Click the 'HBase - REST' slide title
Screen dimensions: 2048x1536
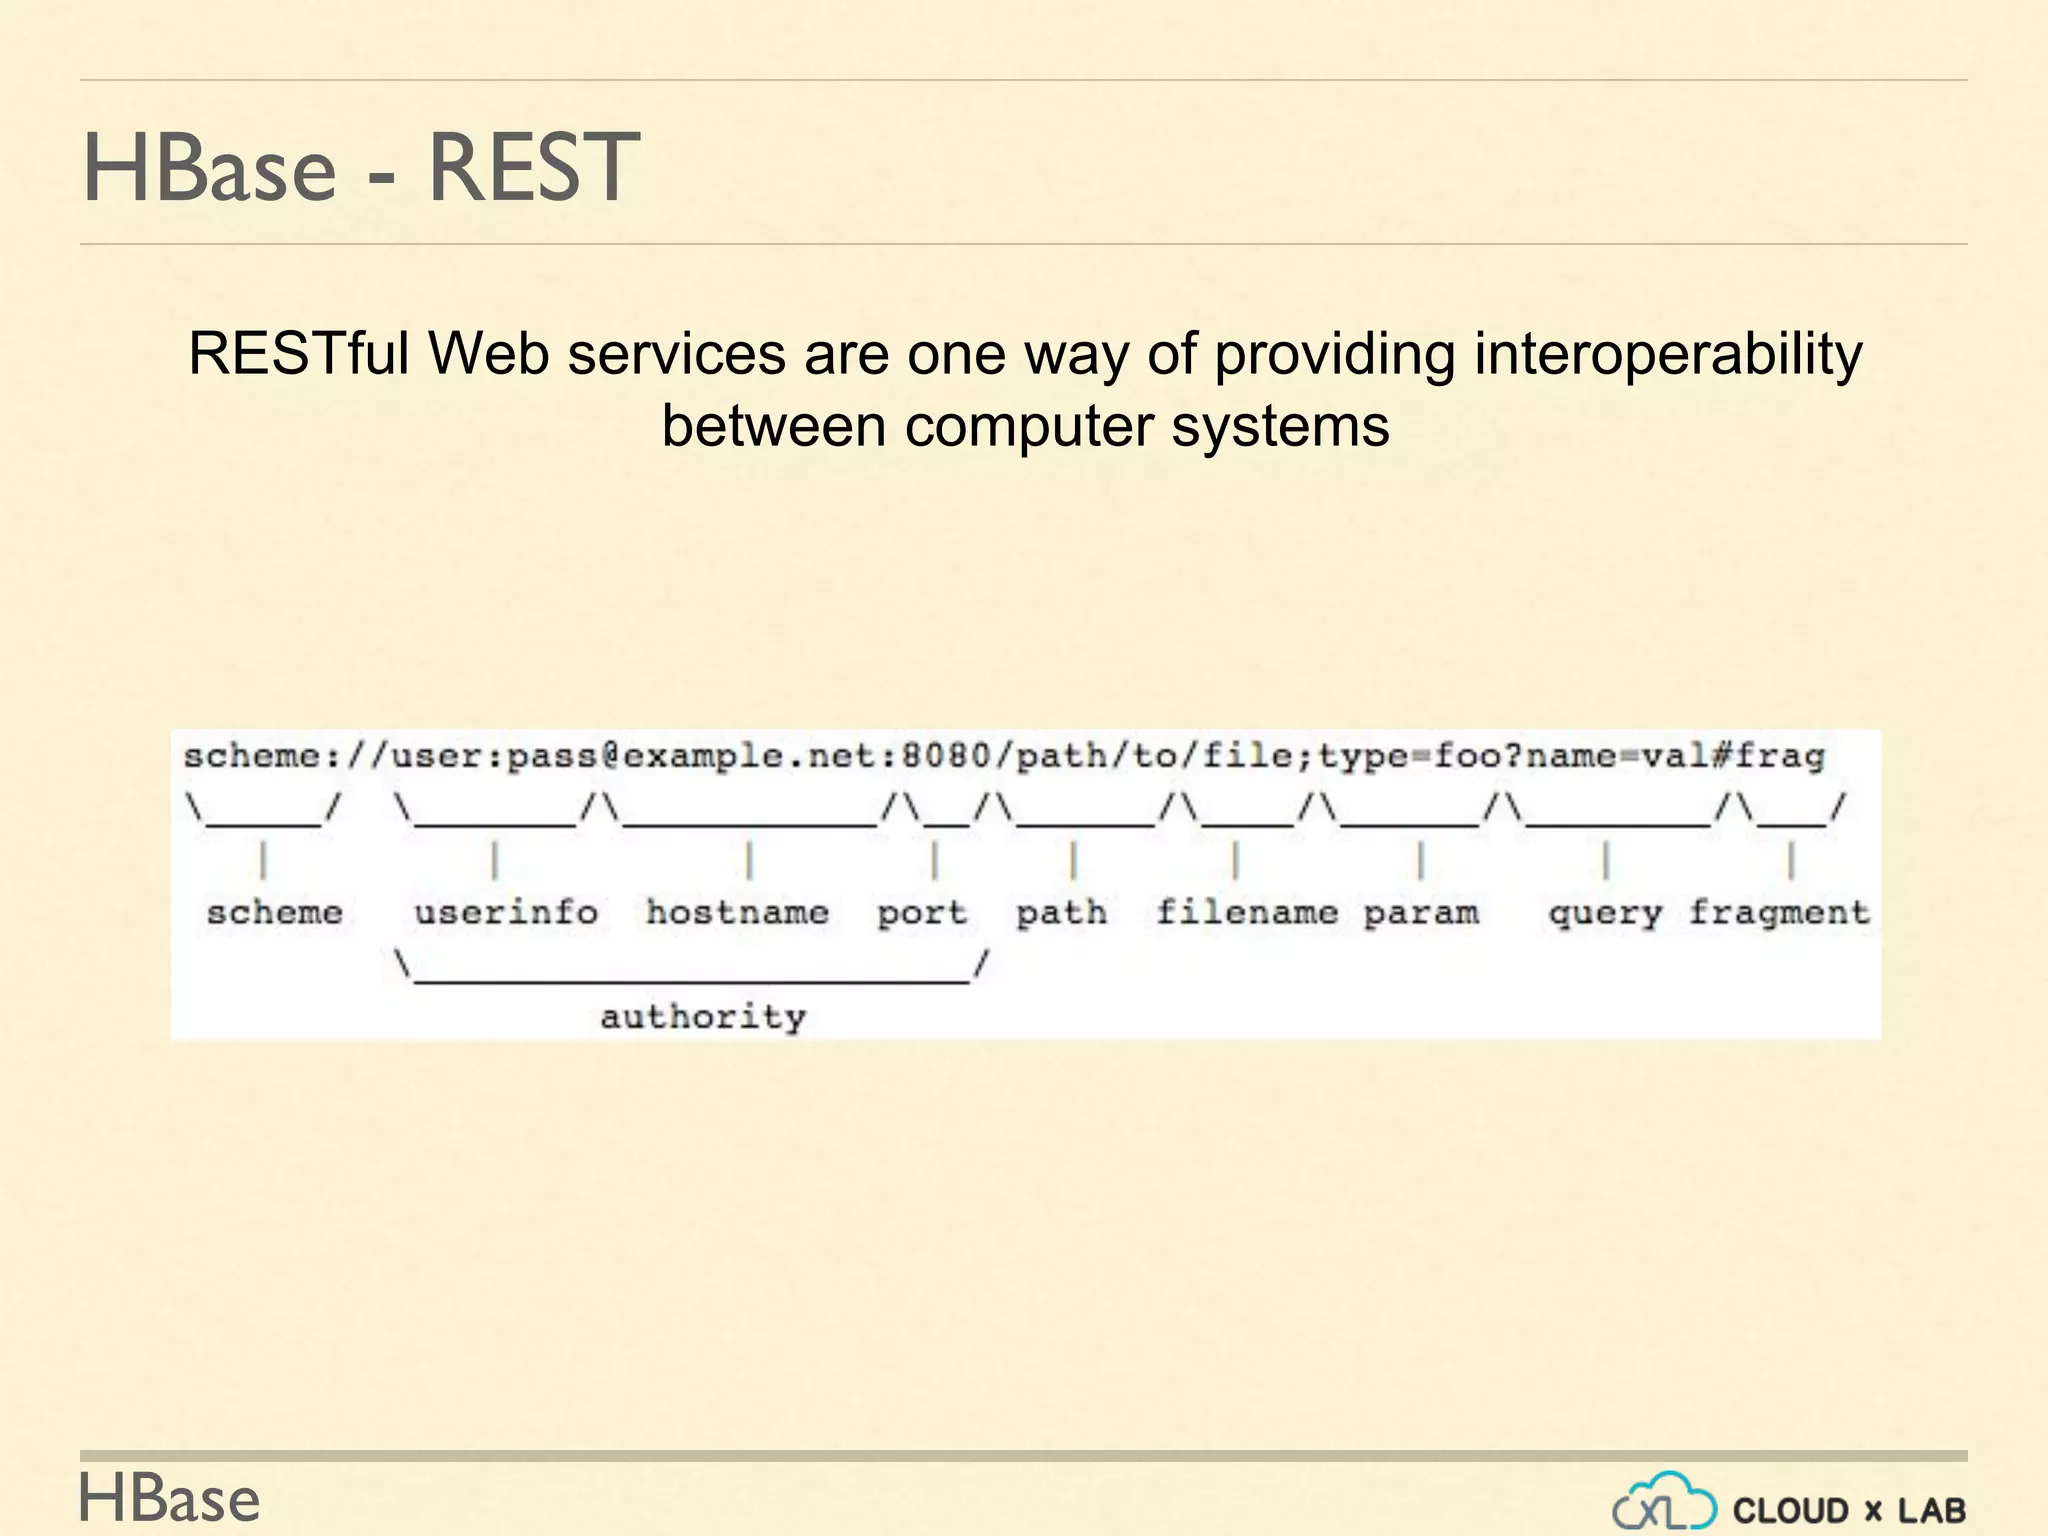click(361, 167)
